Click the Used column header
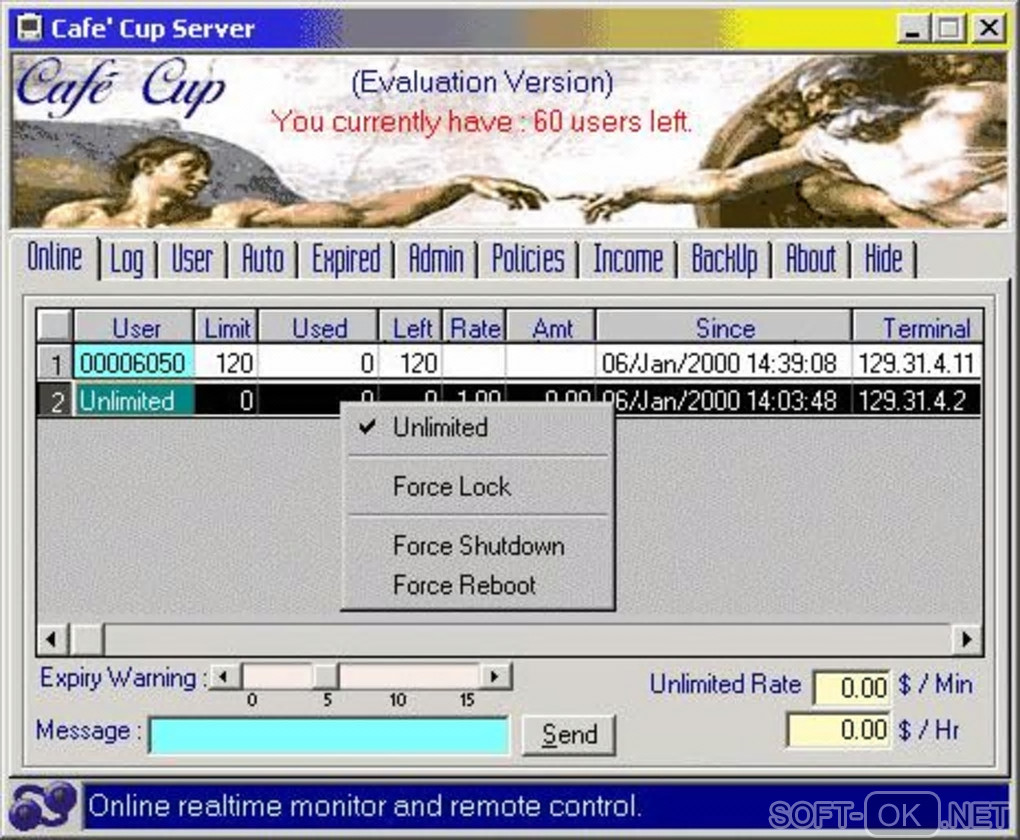The height and width of the screenshot is (840, 1020). pos(319,327)
